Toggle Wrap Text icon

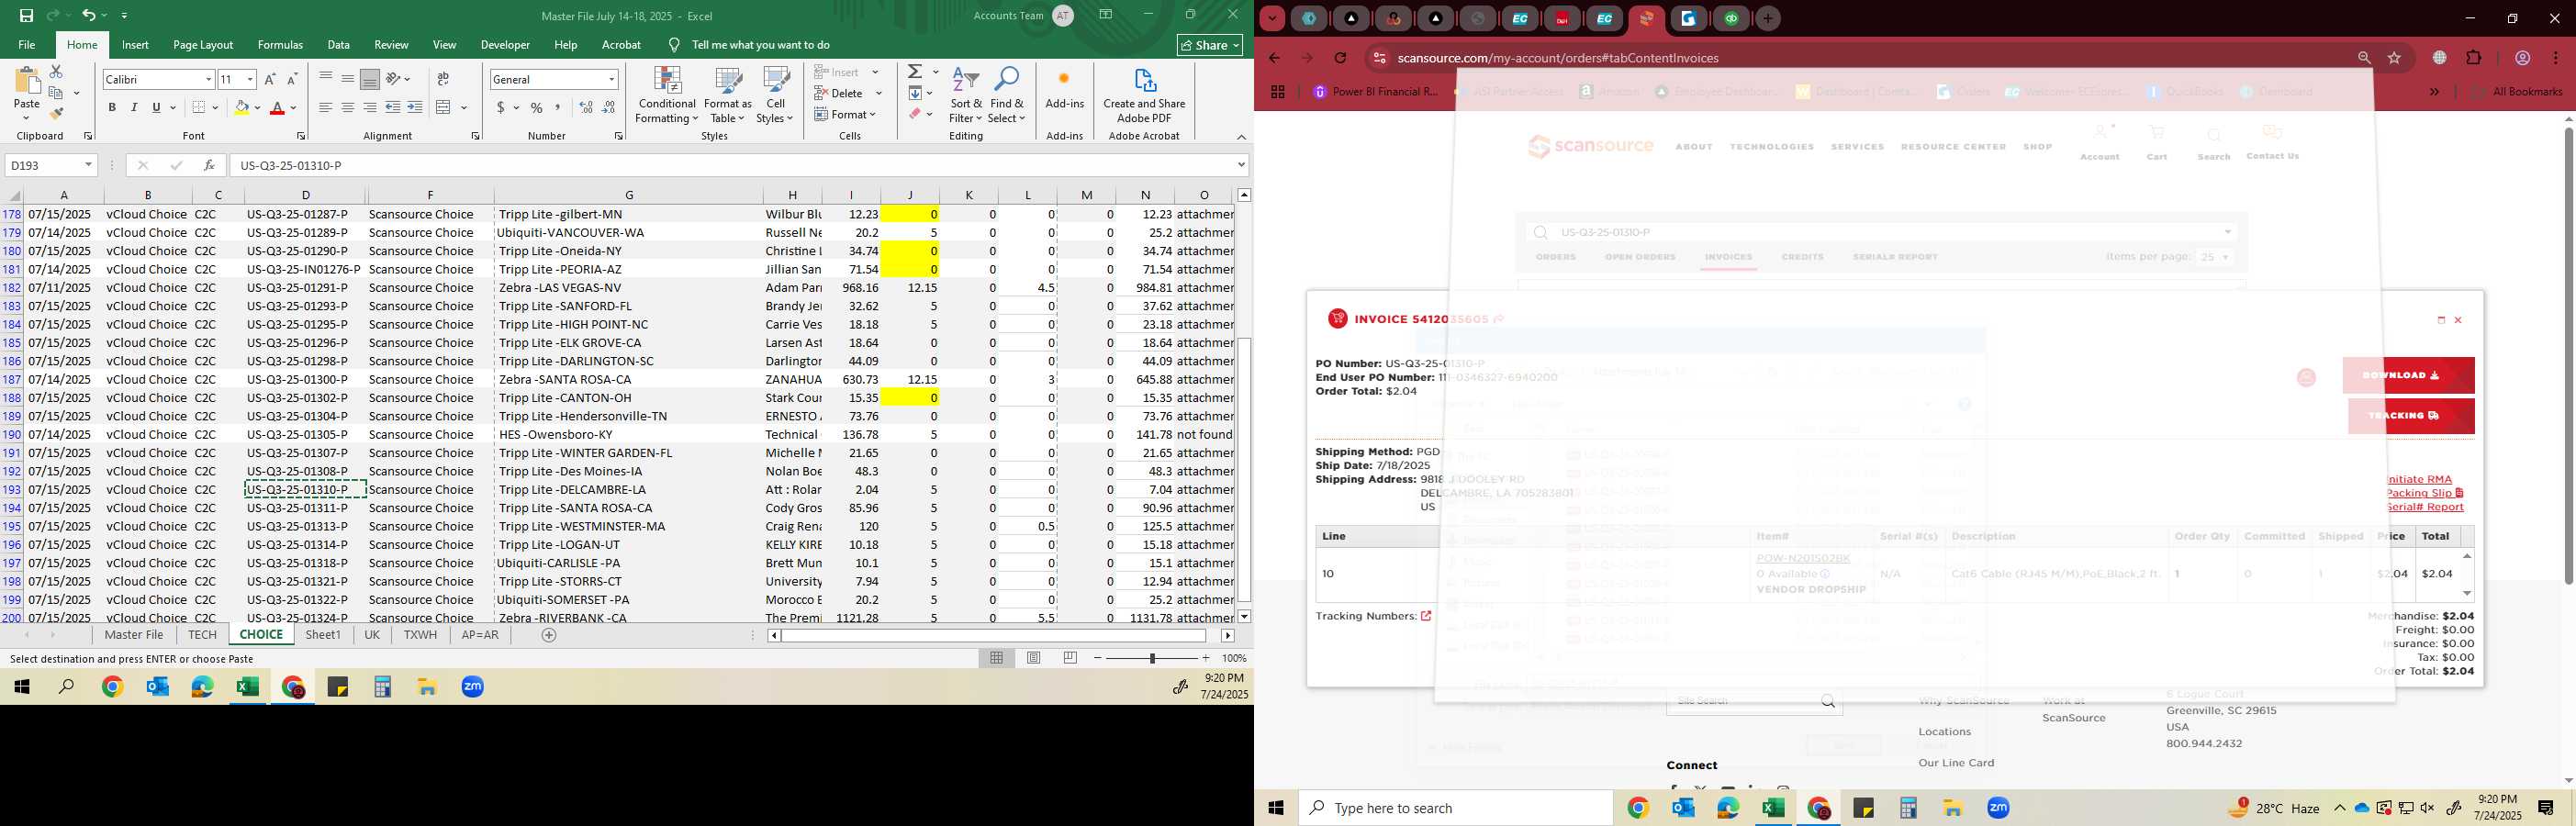443,79
